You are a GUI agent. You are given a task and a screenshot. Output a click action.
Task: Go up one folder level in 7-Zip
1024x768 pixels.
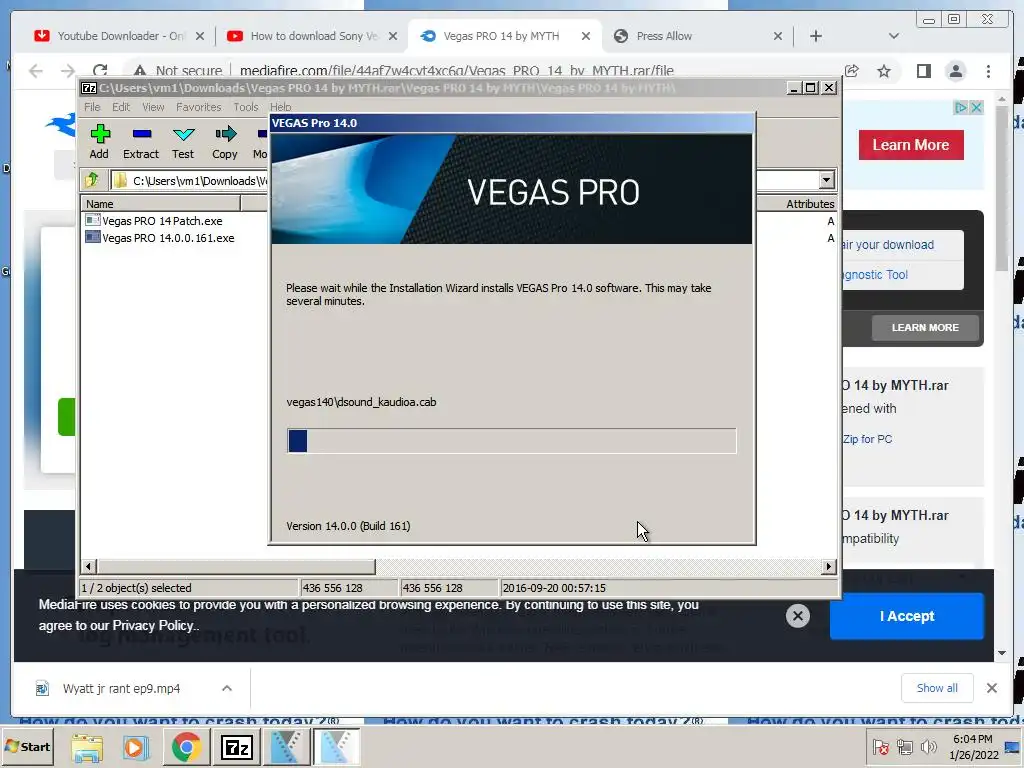point(91,180)
